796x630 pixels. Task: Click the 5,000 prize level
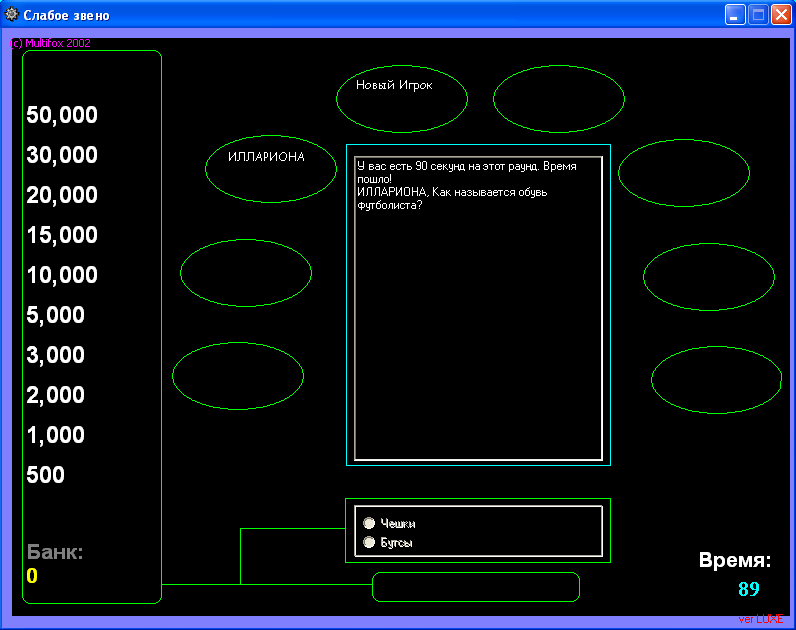coord(55,315)
